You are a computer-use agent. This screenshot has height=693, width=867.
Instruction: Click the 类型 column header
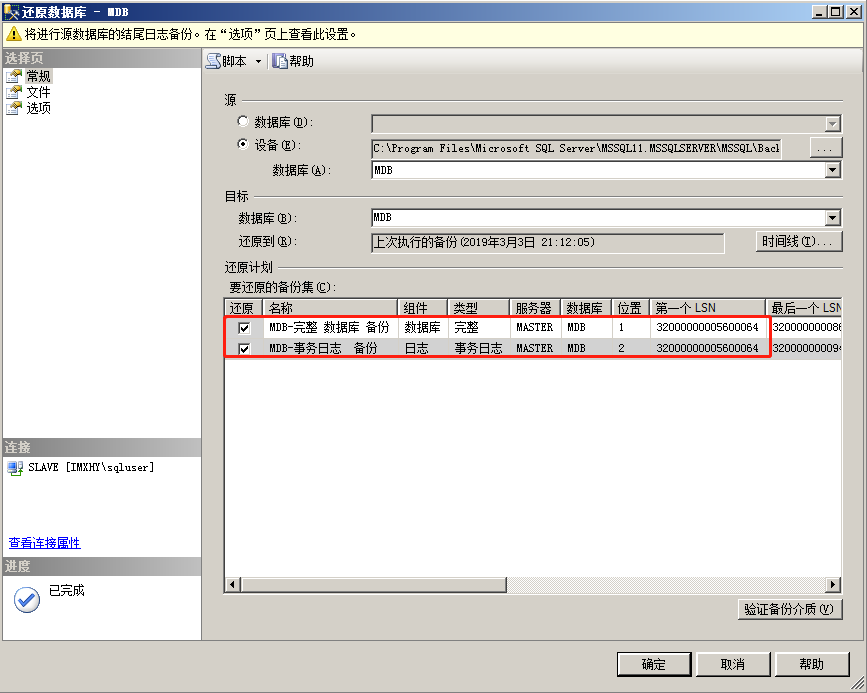pos(478,308)
